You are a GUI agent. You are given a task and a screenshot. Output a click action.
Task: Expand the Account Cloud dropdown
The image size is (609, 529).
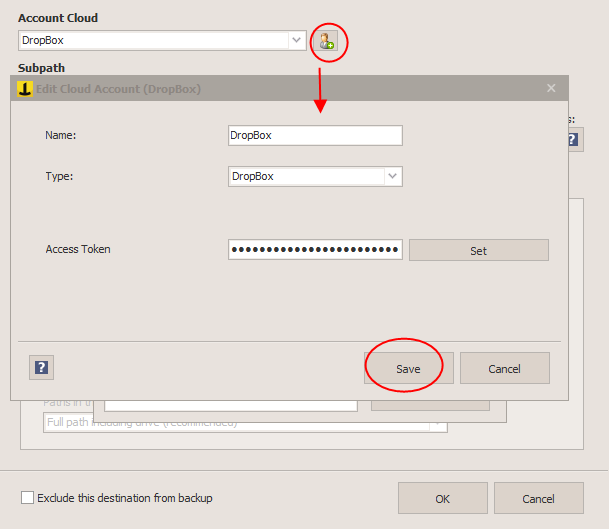(296, 40)
